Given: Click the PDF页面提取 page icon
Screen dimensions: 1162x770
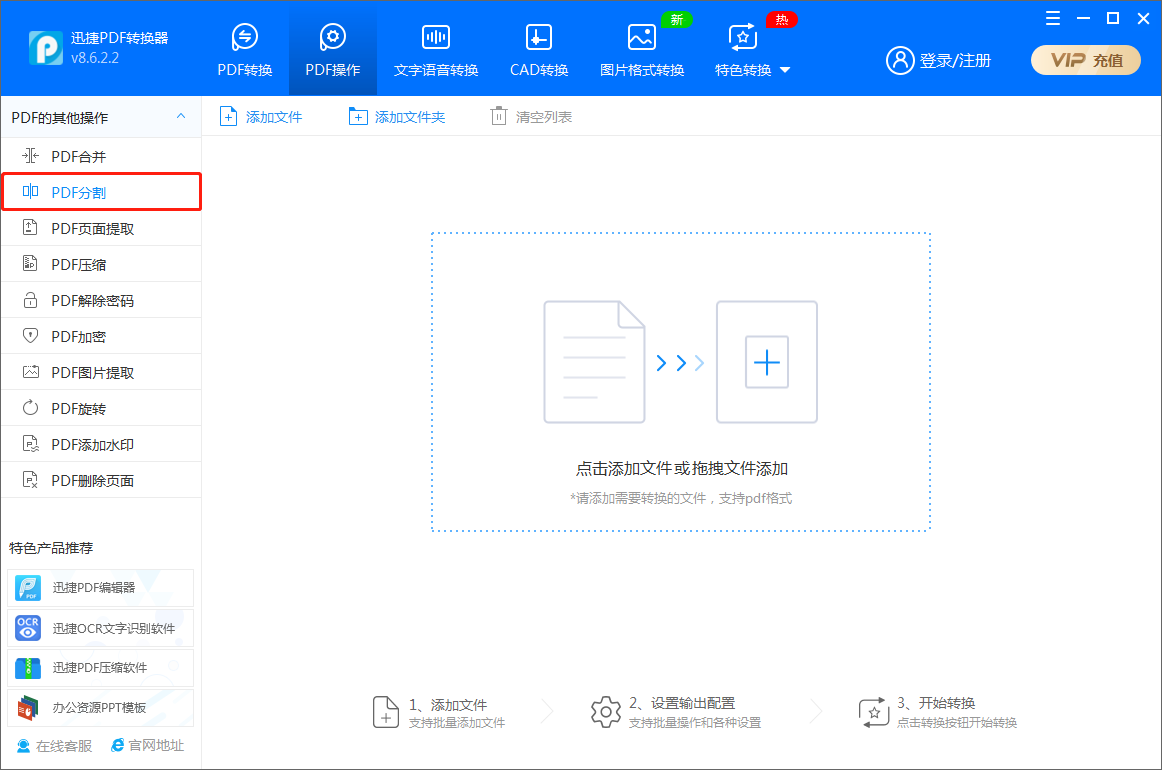Looking at the screenshot, I should pyautogui.click(x=30, y=228).
